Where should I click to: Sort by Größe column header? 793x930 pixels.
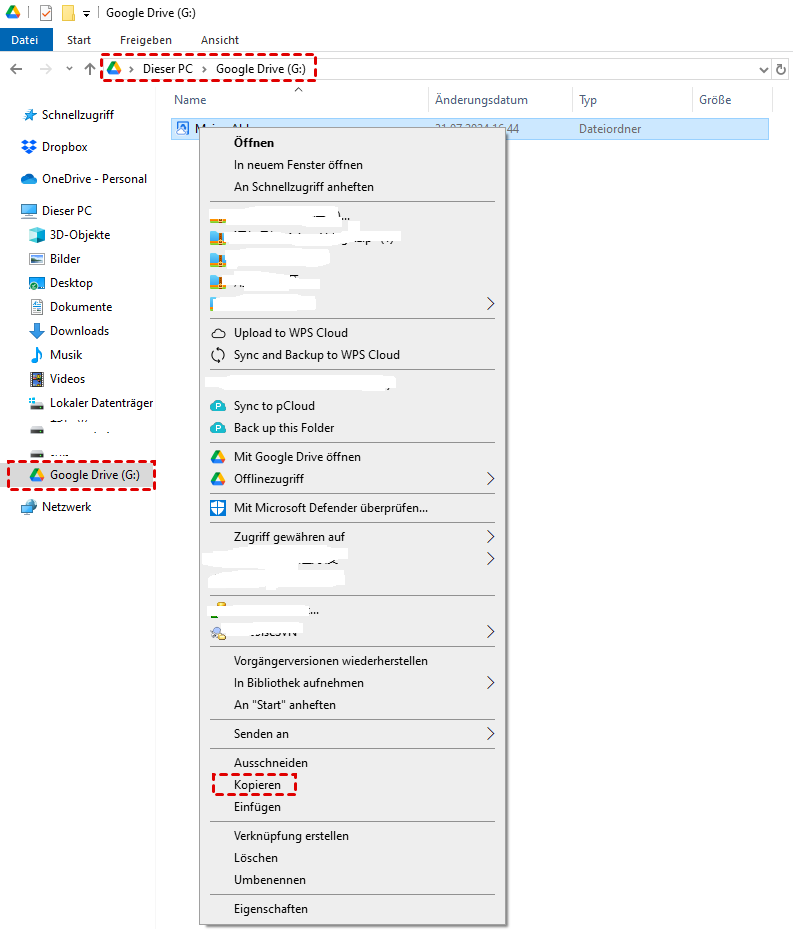[x=733, y=100]
